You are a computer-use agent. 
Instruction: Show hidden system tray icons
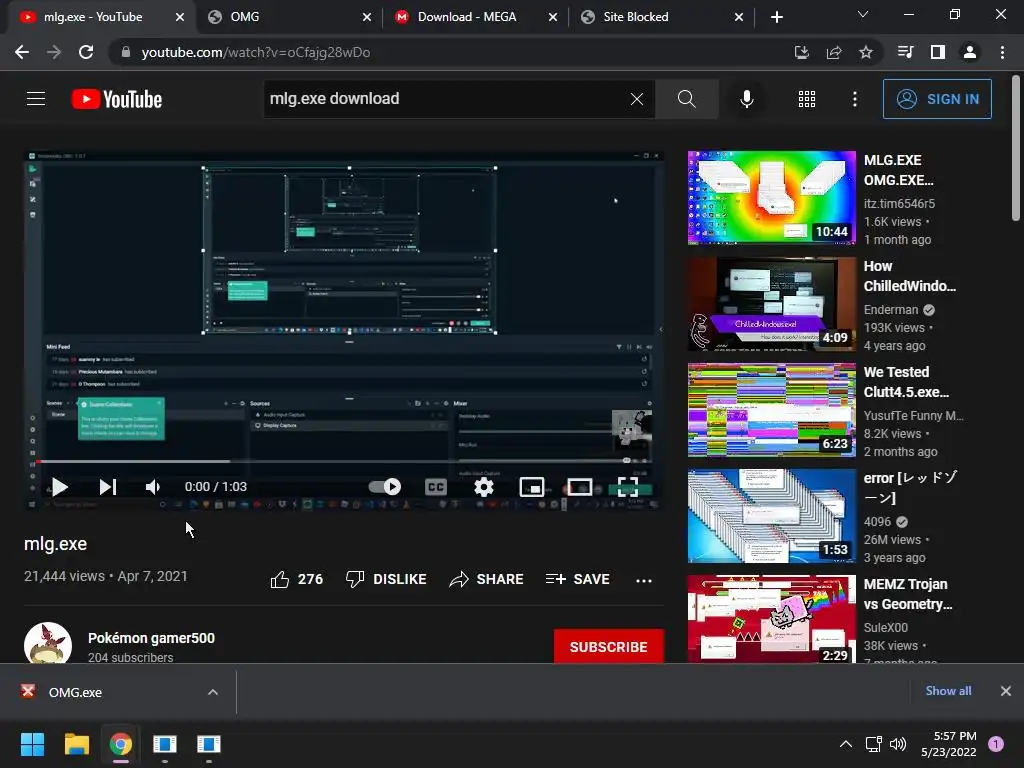(x=846, y=744)
